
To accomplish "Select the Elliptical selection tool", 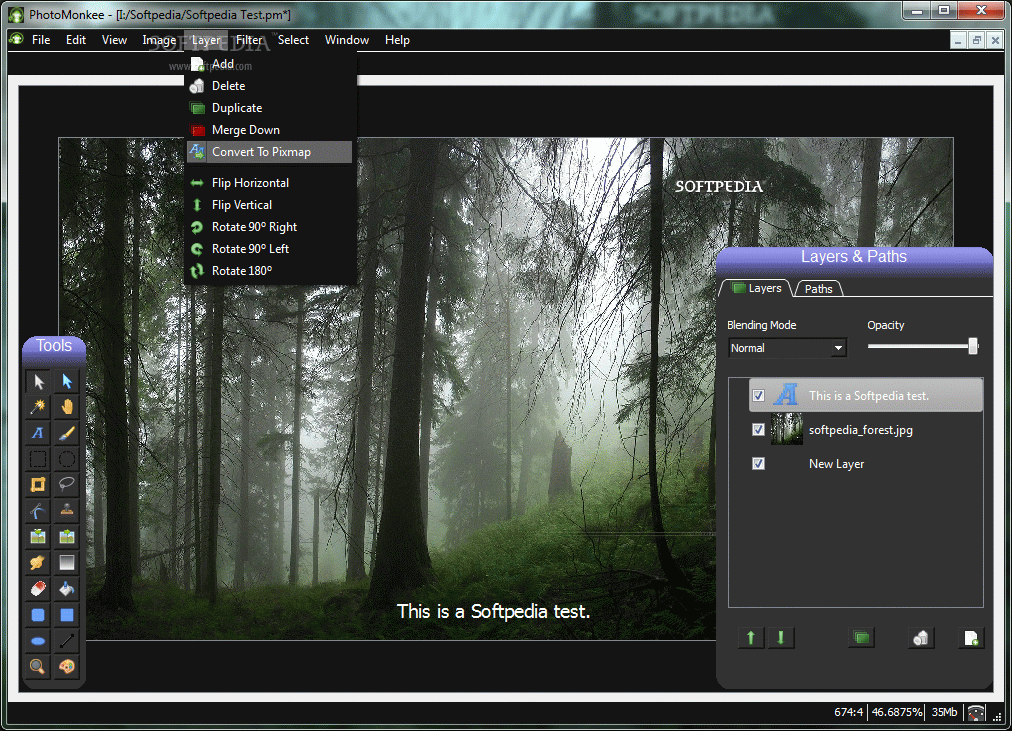I will (66, 459).
